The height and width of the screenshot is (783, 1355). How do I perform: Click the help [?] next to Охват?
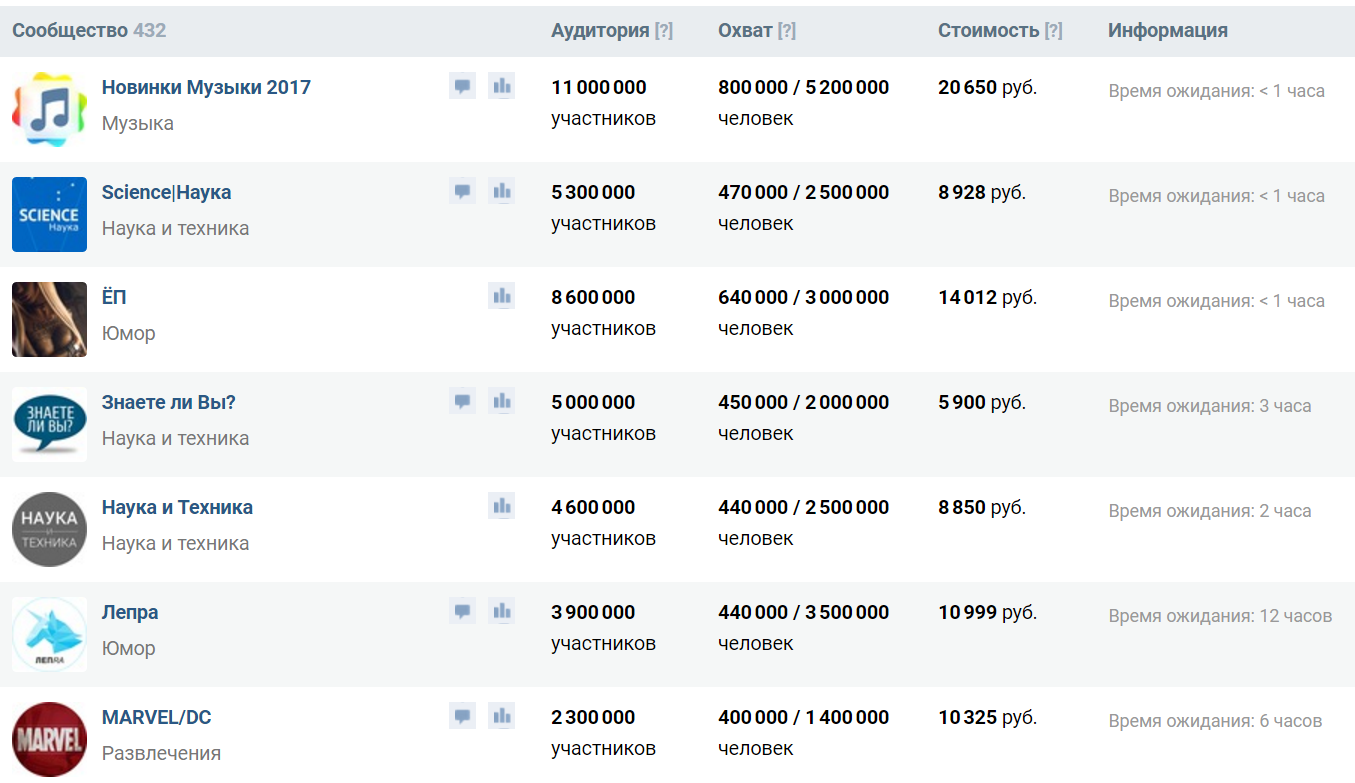click(787, 31)
